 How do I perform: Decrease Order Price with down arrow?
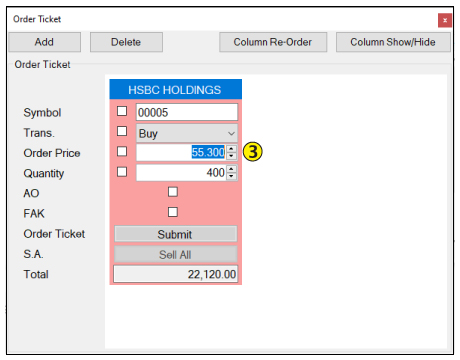[x=232, y=156]
